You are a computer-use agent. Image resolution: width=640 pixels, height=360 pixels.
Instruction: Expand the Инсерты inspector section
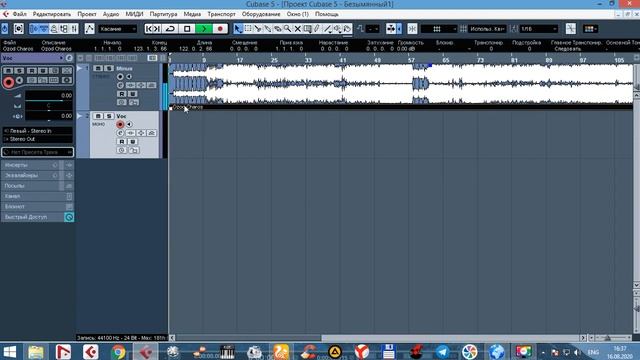tap(38, 165)
